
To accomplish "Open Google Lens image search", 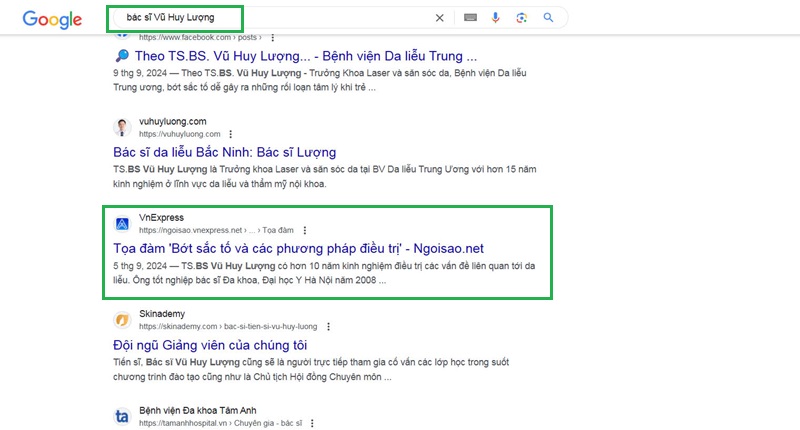I will coord(522,18).
